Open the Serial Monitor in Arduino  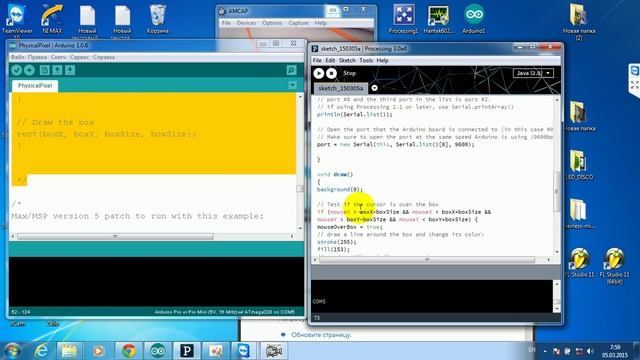click(291, 70)
